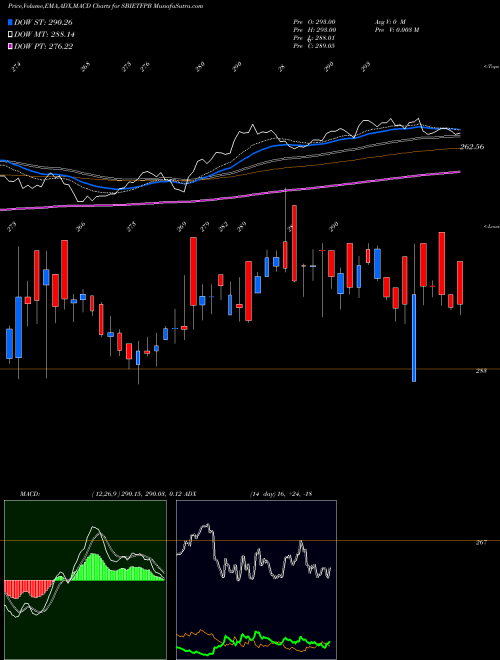Click the 'Pre O: 293.00' value

point(314,22)
